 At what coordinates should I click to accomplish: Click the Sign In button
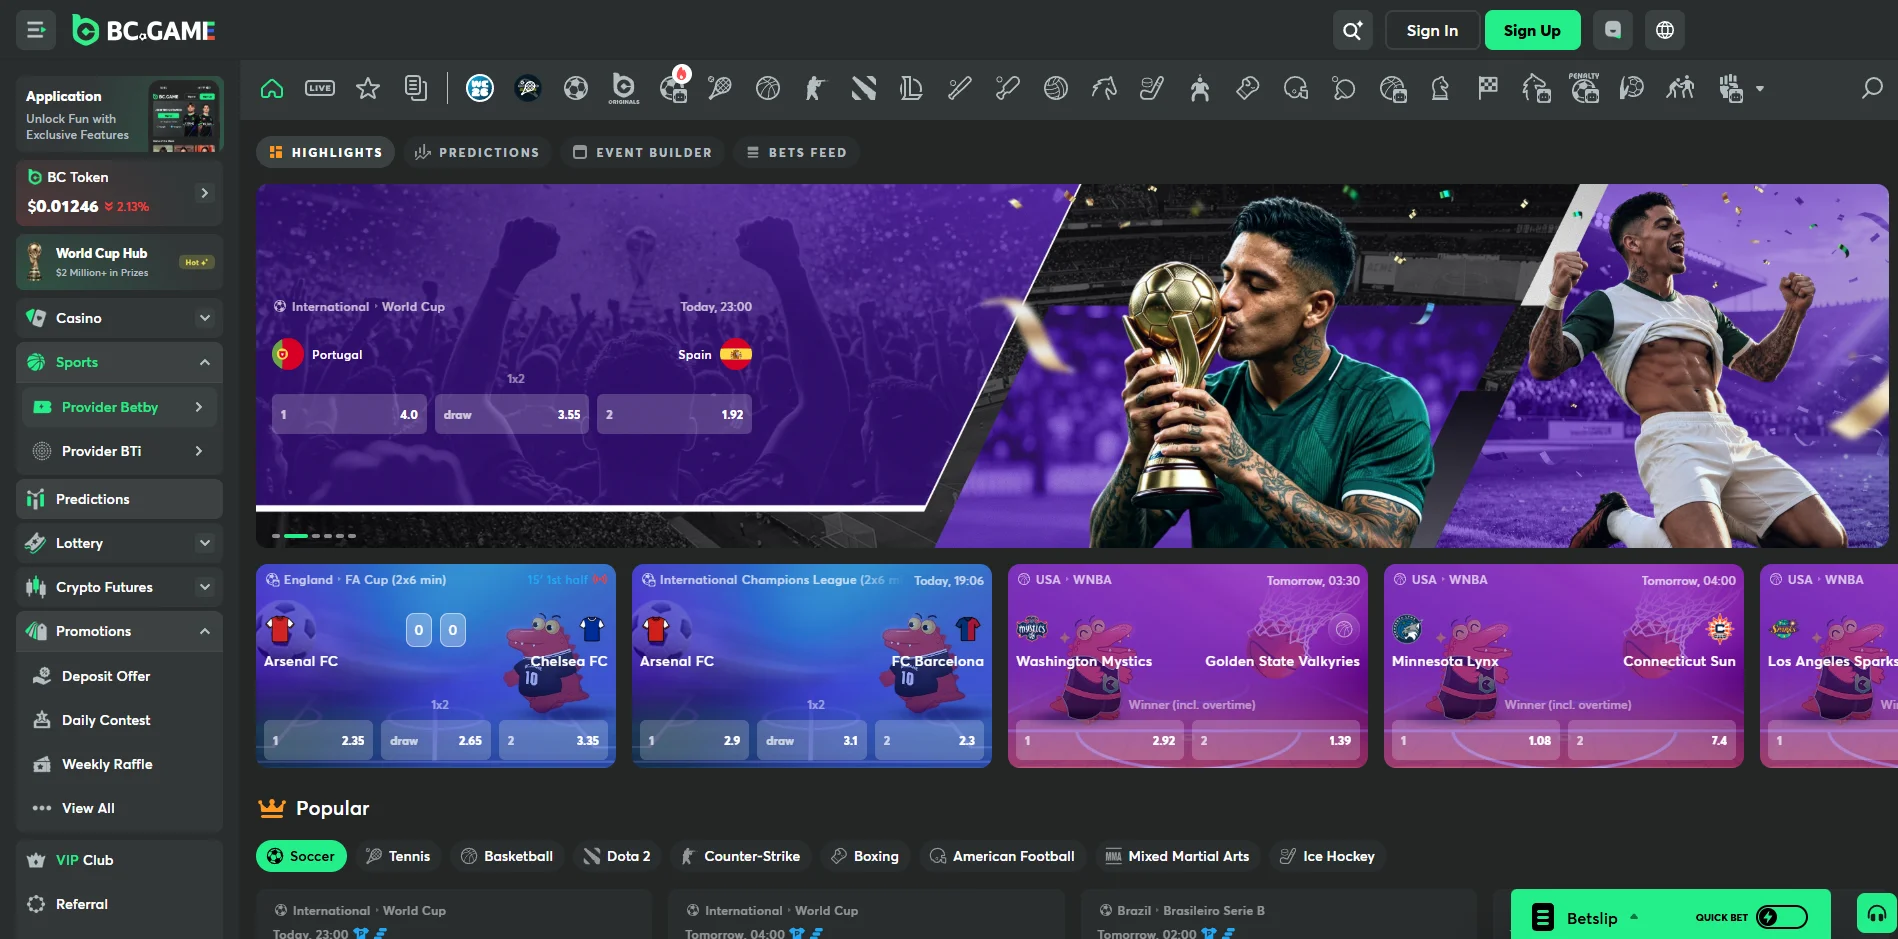[x=1432, y=30]
